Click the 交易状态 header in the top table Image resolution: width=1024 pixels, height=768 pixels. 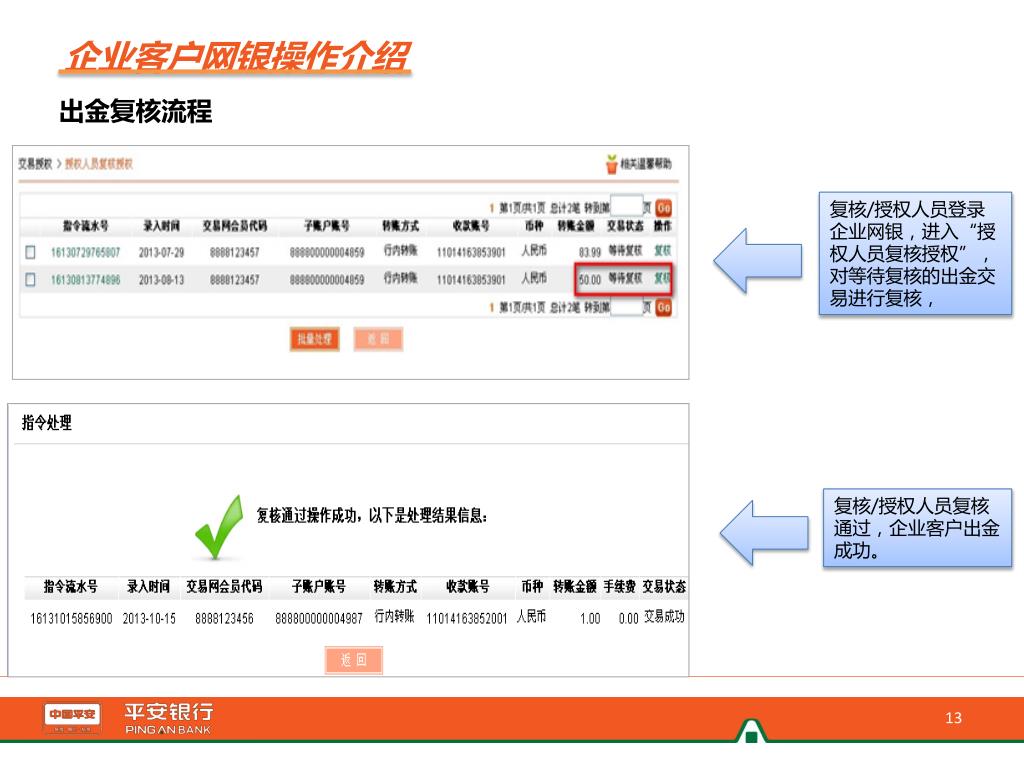pos(625,226)
